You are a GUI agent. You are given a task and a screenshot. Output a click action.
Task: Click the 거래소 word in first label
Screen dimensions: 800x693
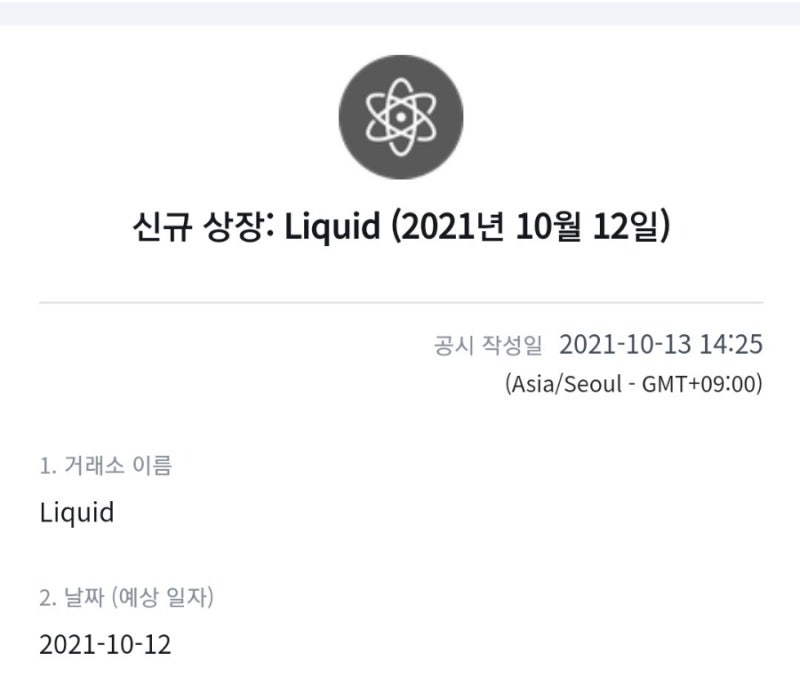pyautogui.click(x=94, y=465)
